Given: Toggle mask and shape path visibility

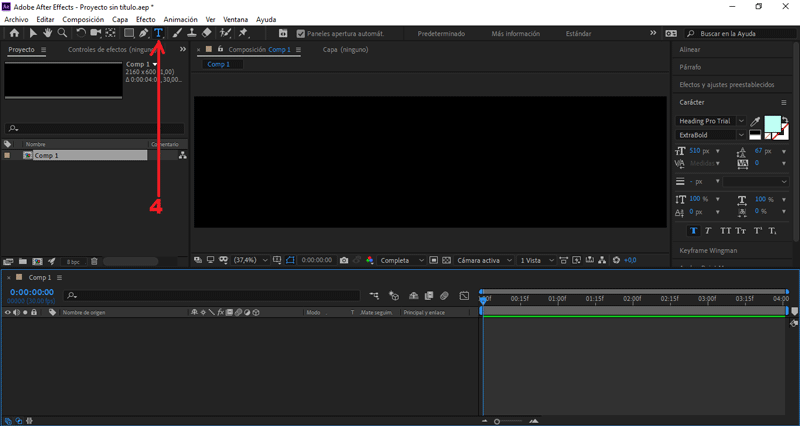Looking at the screenshot, I should (290, 260).
